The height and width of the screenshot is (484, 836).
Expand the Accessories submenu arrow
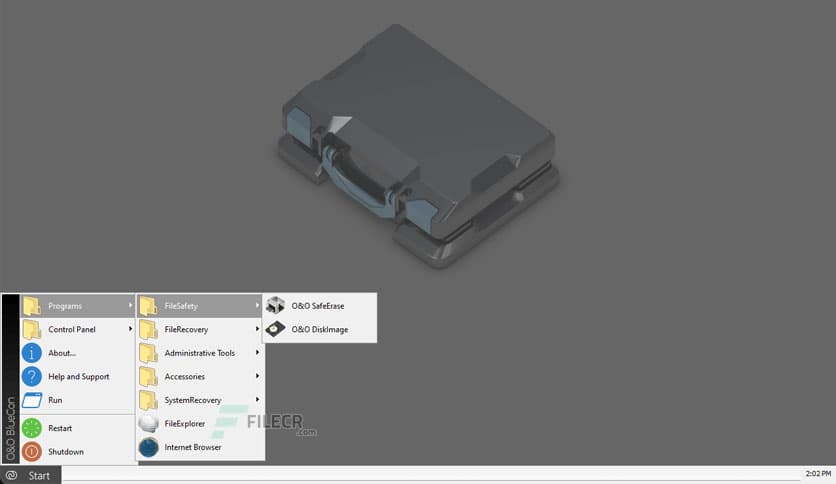(x=257, y=376)
